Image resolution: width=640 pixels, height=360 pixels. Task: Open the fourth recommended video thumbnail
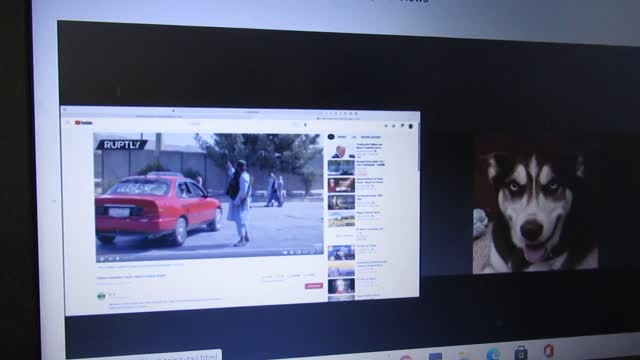click(341, 202)
